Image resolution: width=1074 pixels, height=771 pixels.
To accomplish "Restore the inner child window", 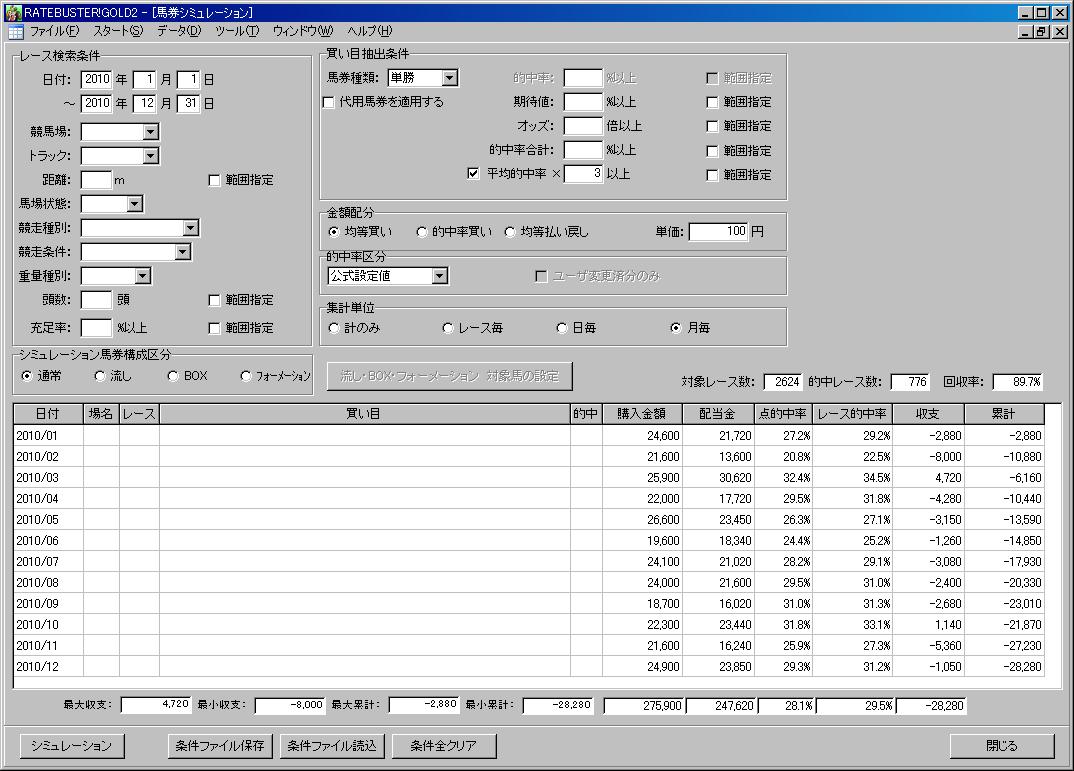I will coord(1041,31).
